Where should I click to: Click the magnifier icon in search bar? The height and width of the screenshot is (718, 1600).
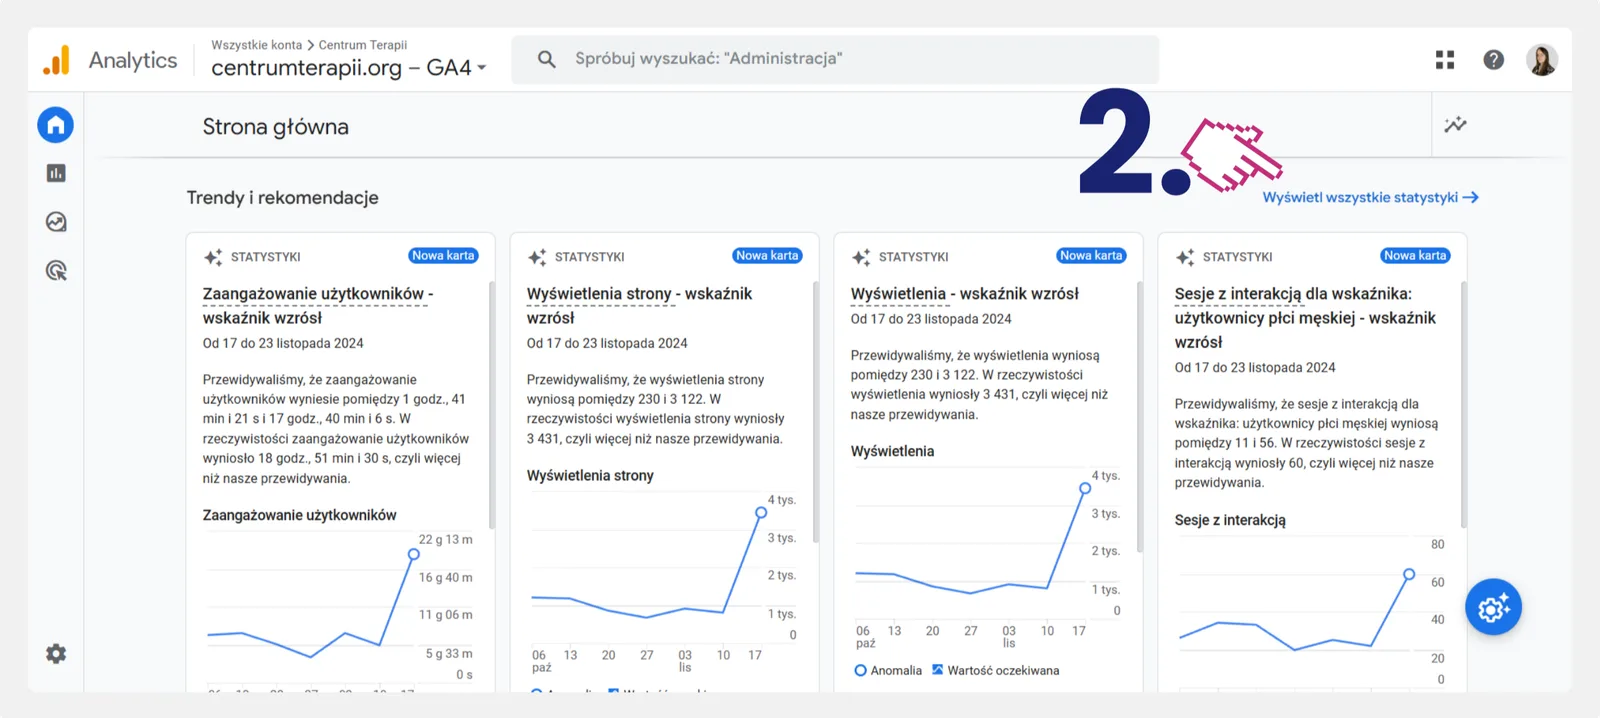point(547,59)
